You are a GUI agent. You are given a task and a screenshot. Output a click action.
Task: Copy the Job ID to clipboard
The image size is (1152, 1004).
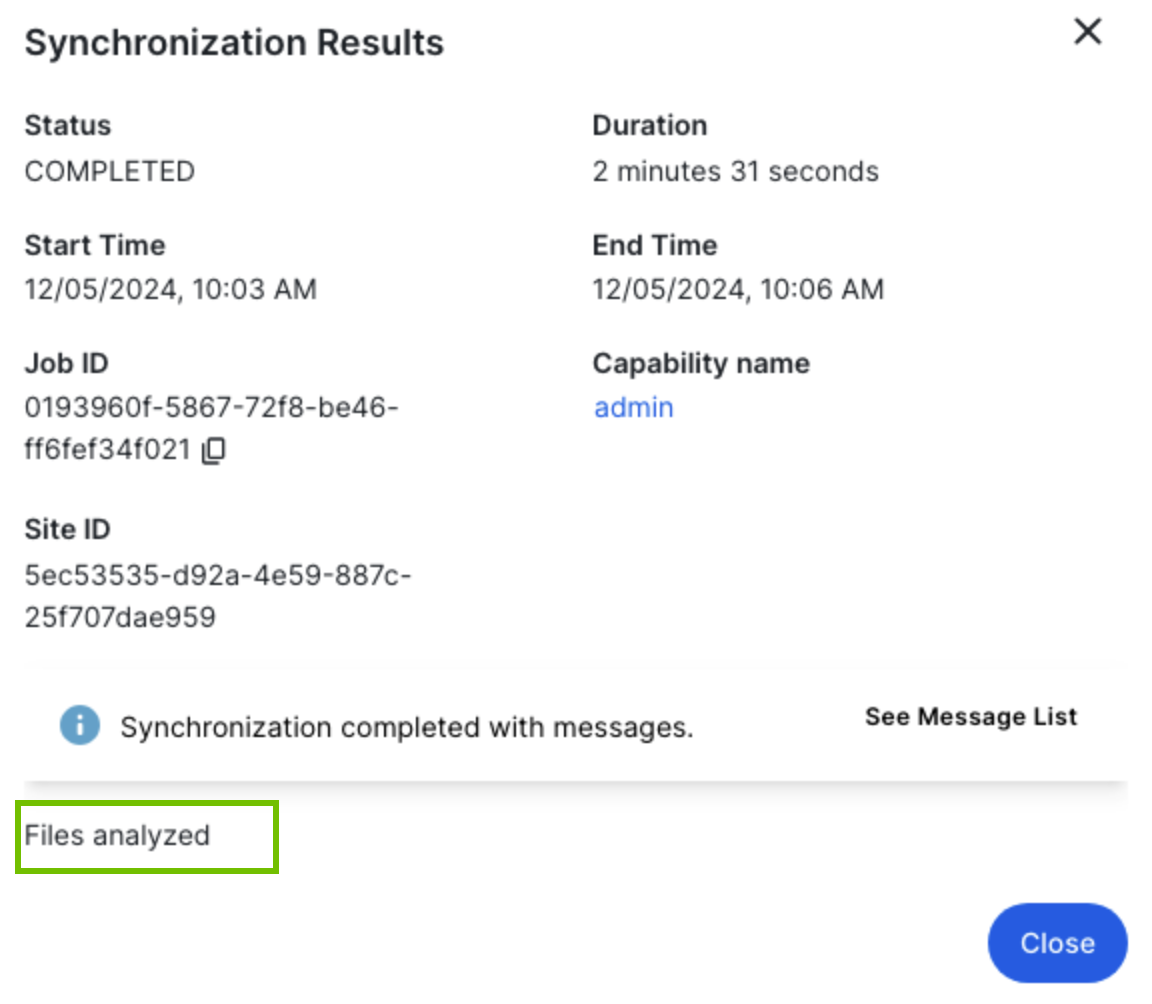click(x=213, y=452)
